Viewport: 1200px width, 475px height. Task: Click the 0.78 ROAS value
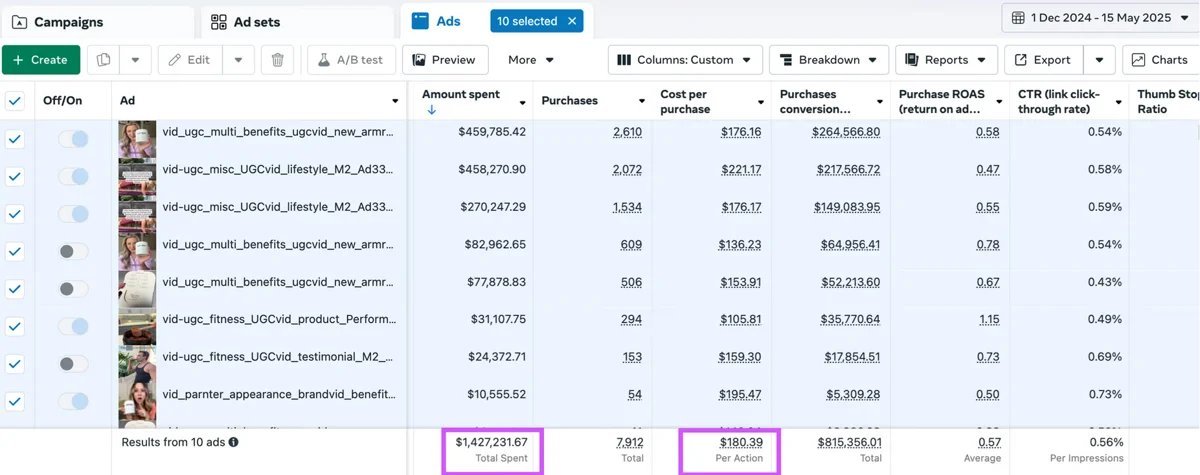point(988,244)
